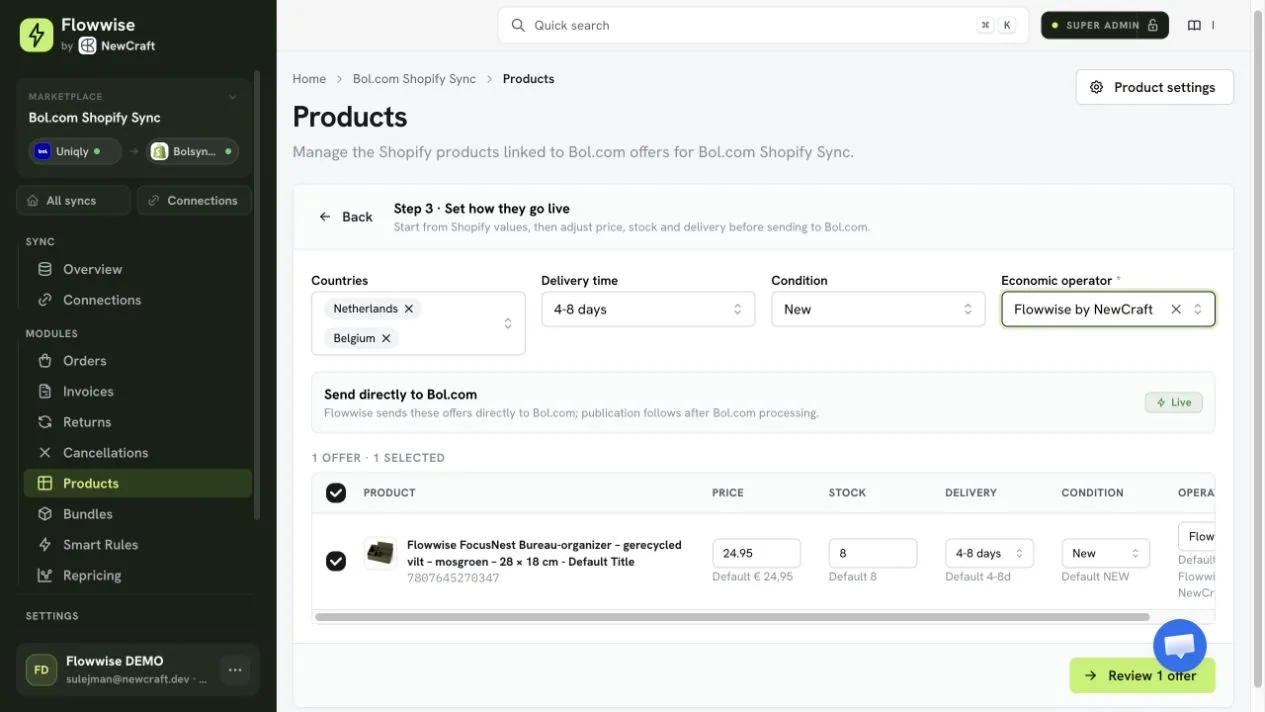Expand the Marketplace sync selector
This screenshot has height=712, width=1265.
coord(233,97)
